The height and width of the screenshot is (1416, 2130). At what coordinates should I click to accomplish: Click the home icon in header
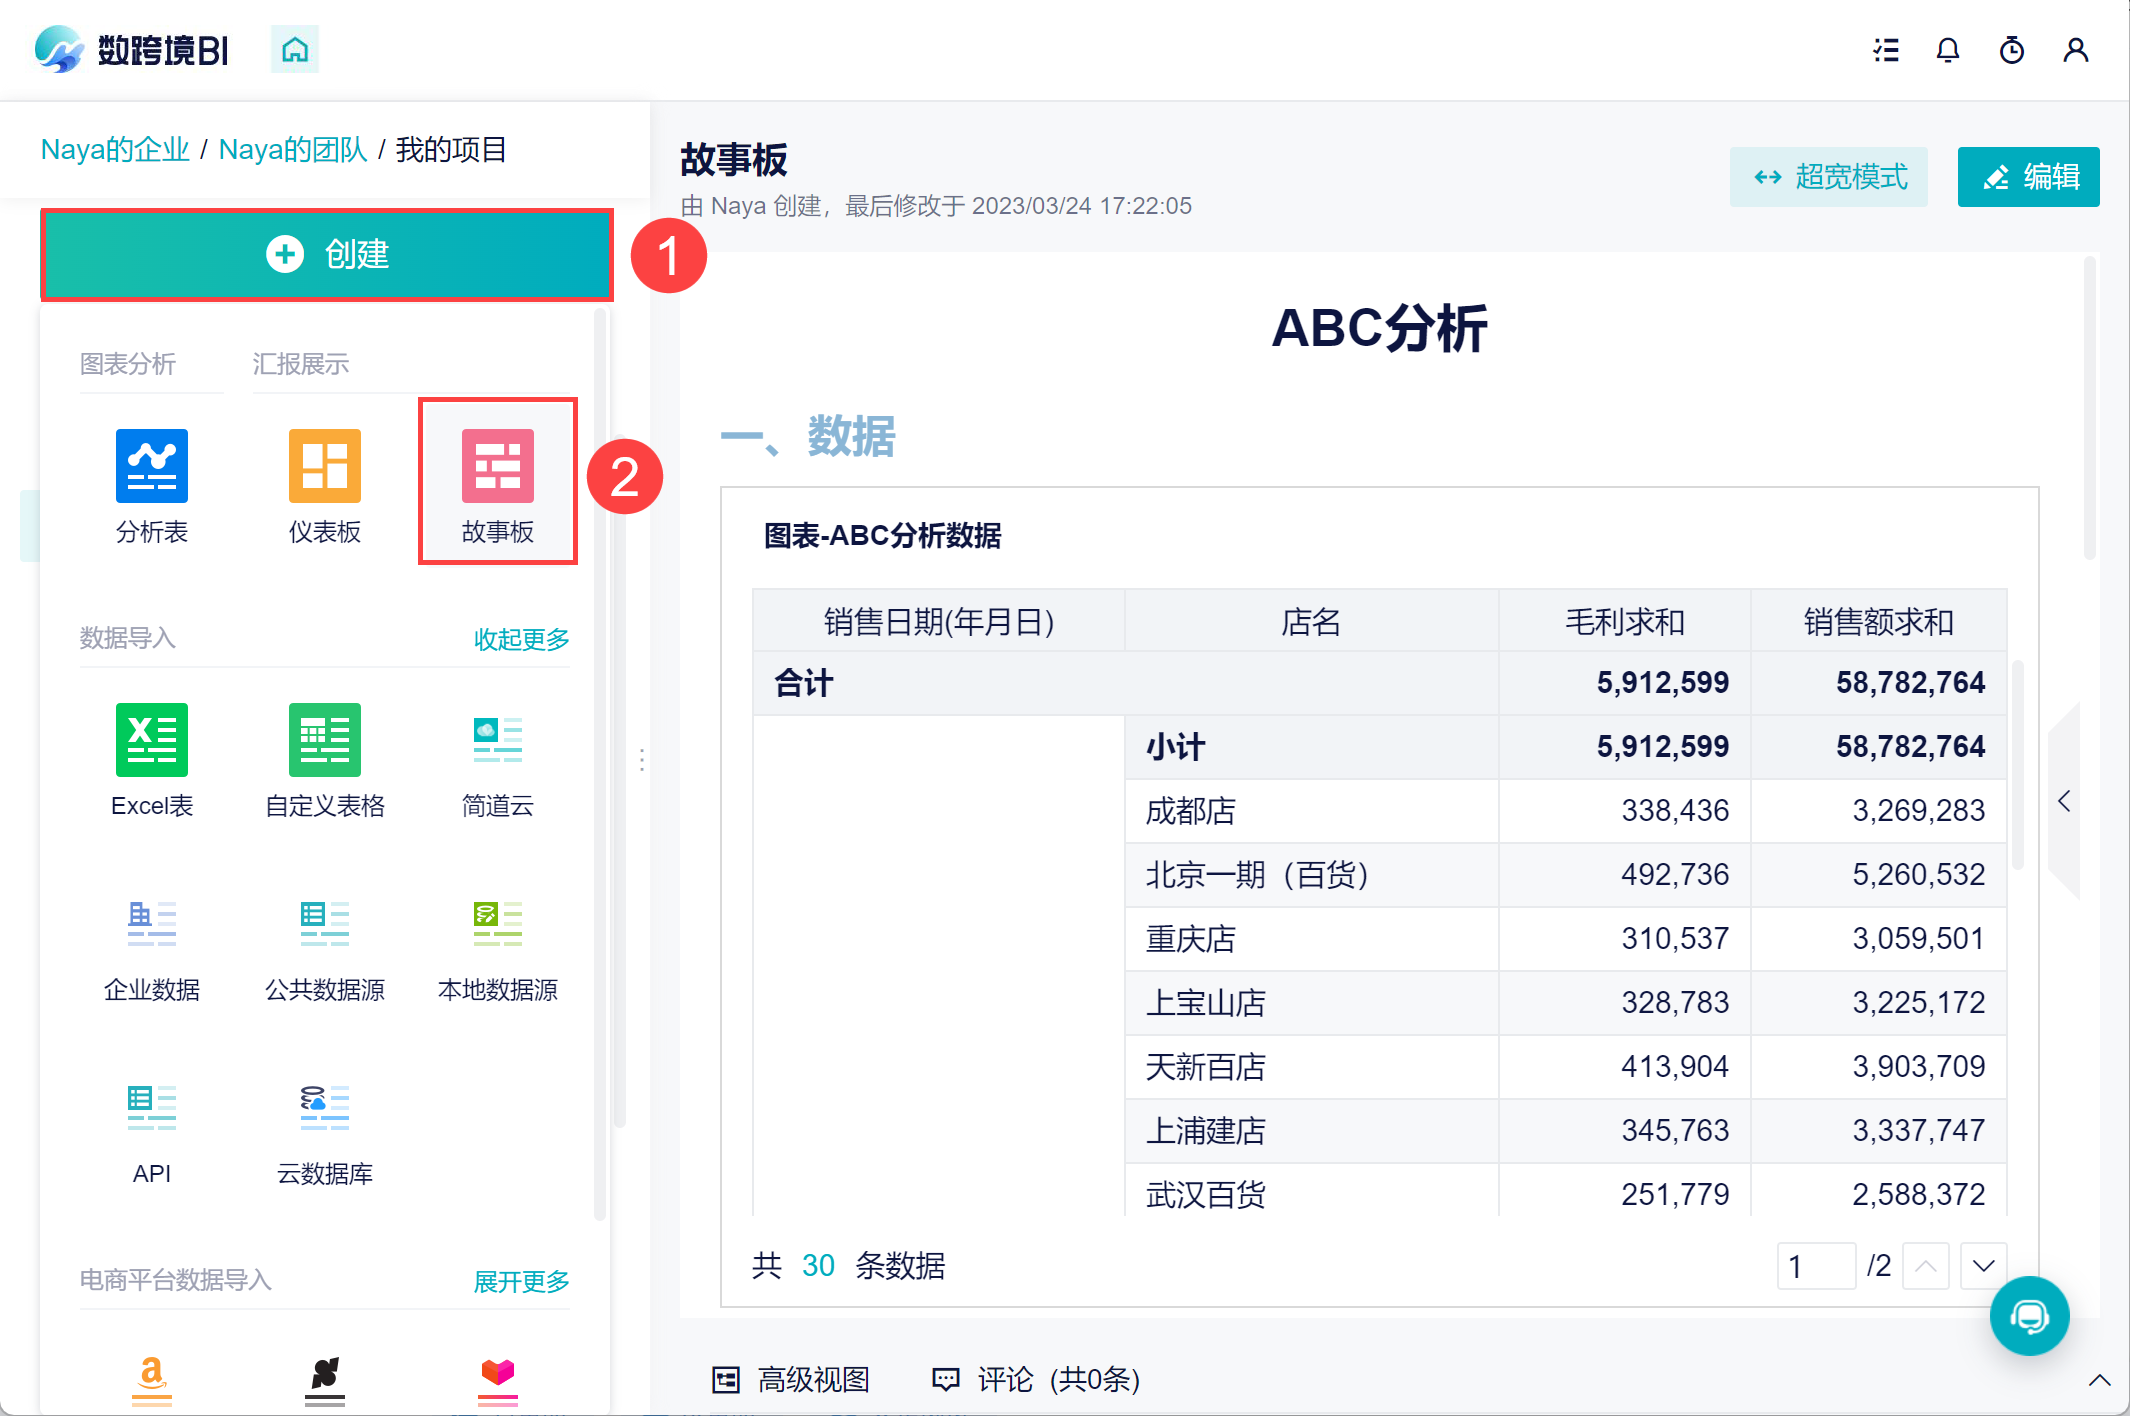pos(295,49)
